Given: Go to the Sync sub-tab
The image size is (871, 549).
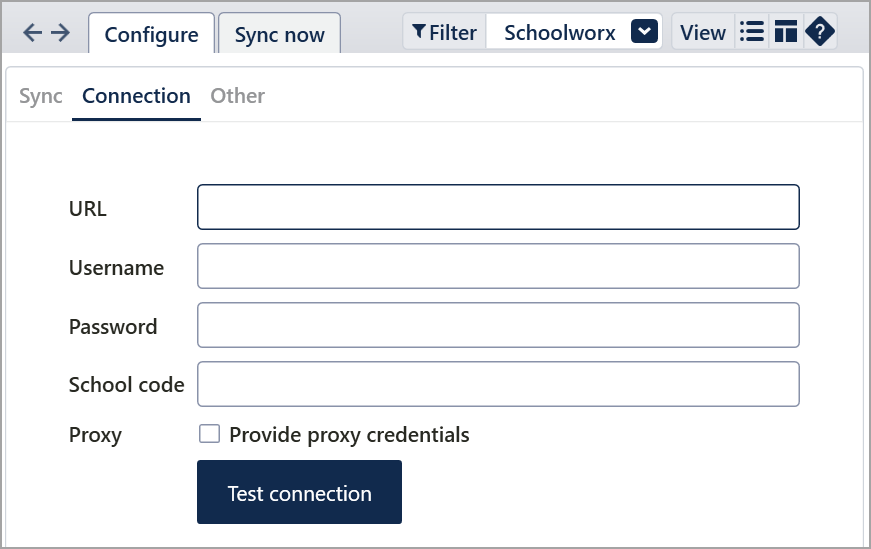Looking at the screenshot, I should (x=41, y=96).
